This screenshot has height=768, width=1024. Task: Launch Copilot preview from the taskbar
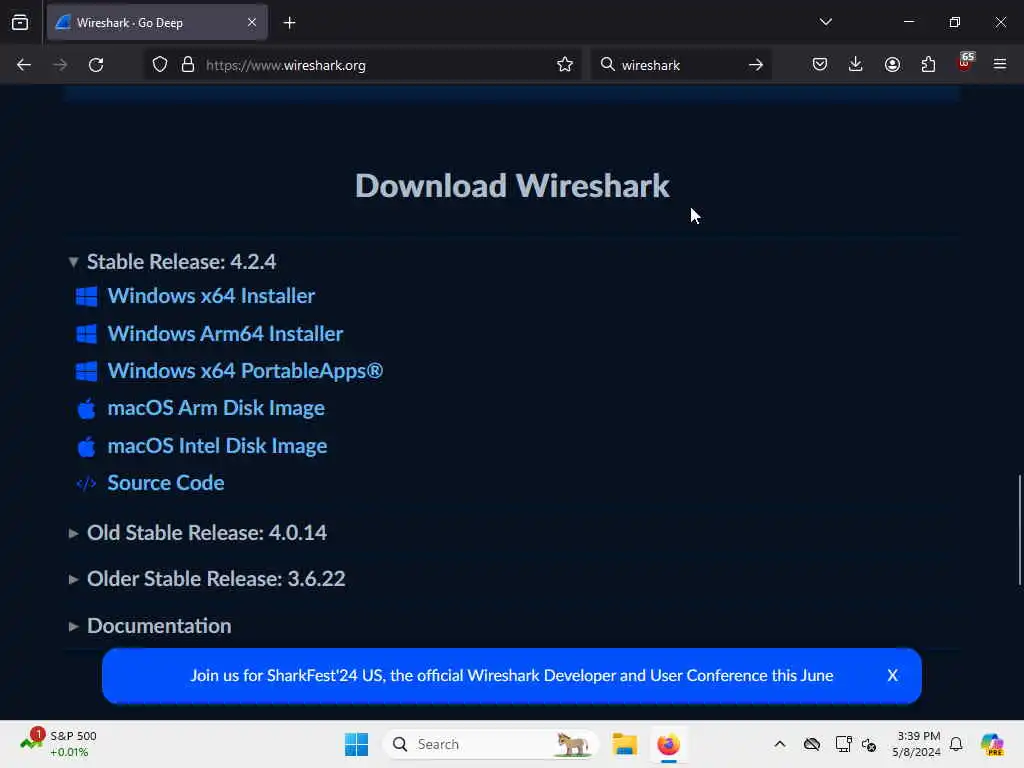tap(992, 744)
